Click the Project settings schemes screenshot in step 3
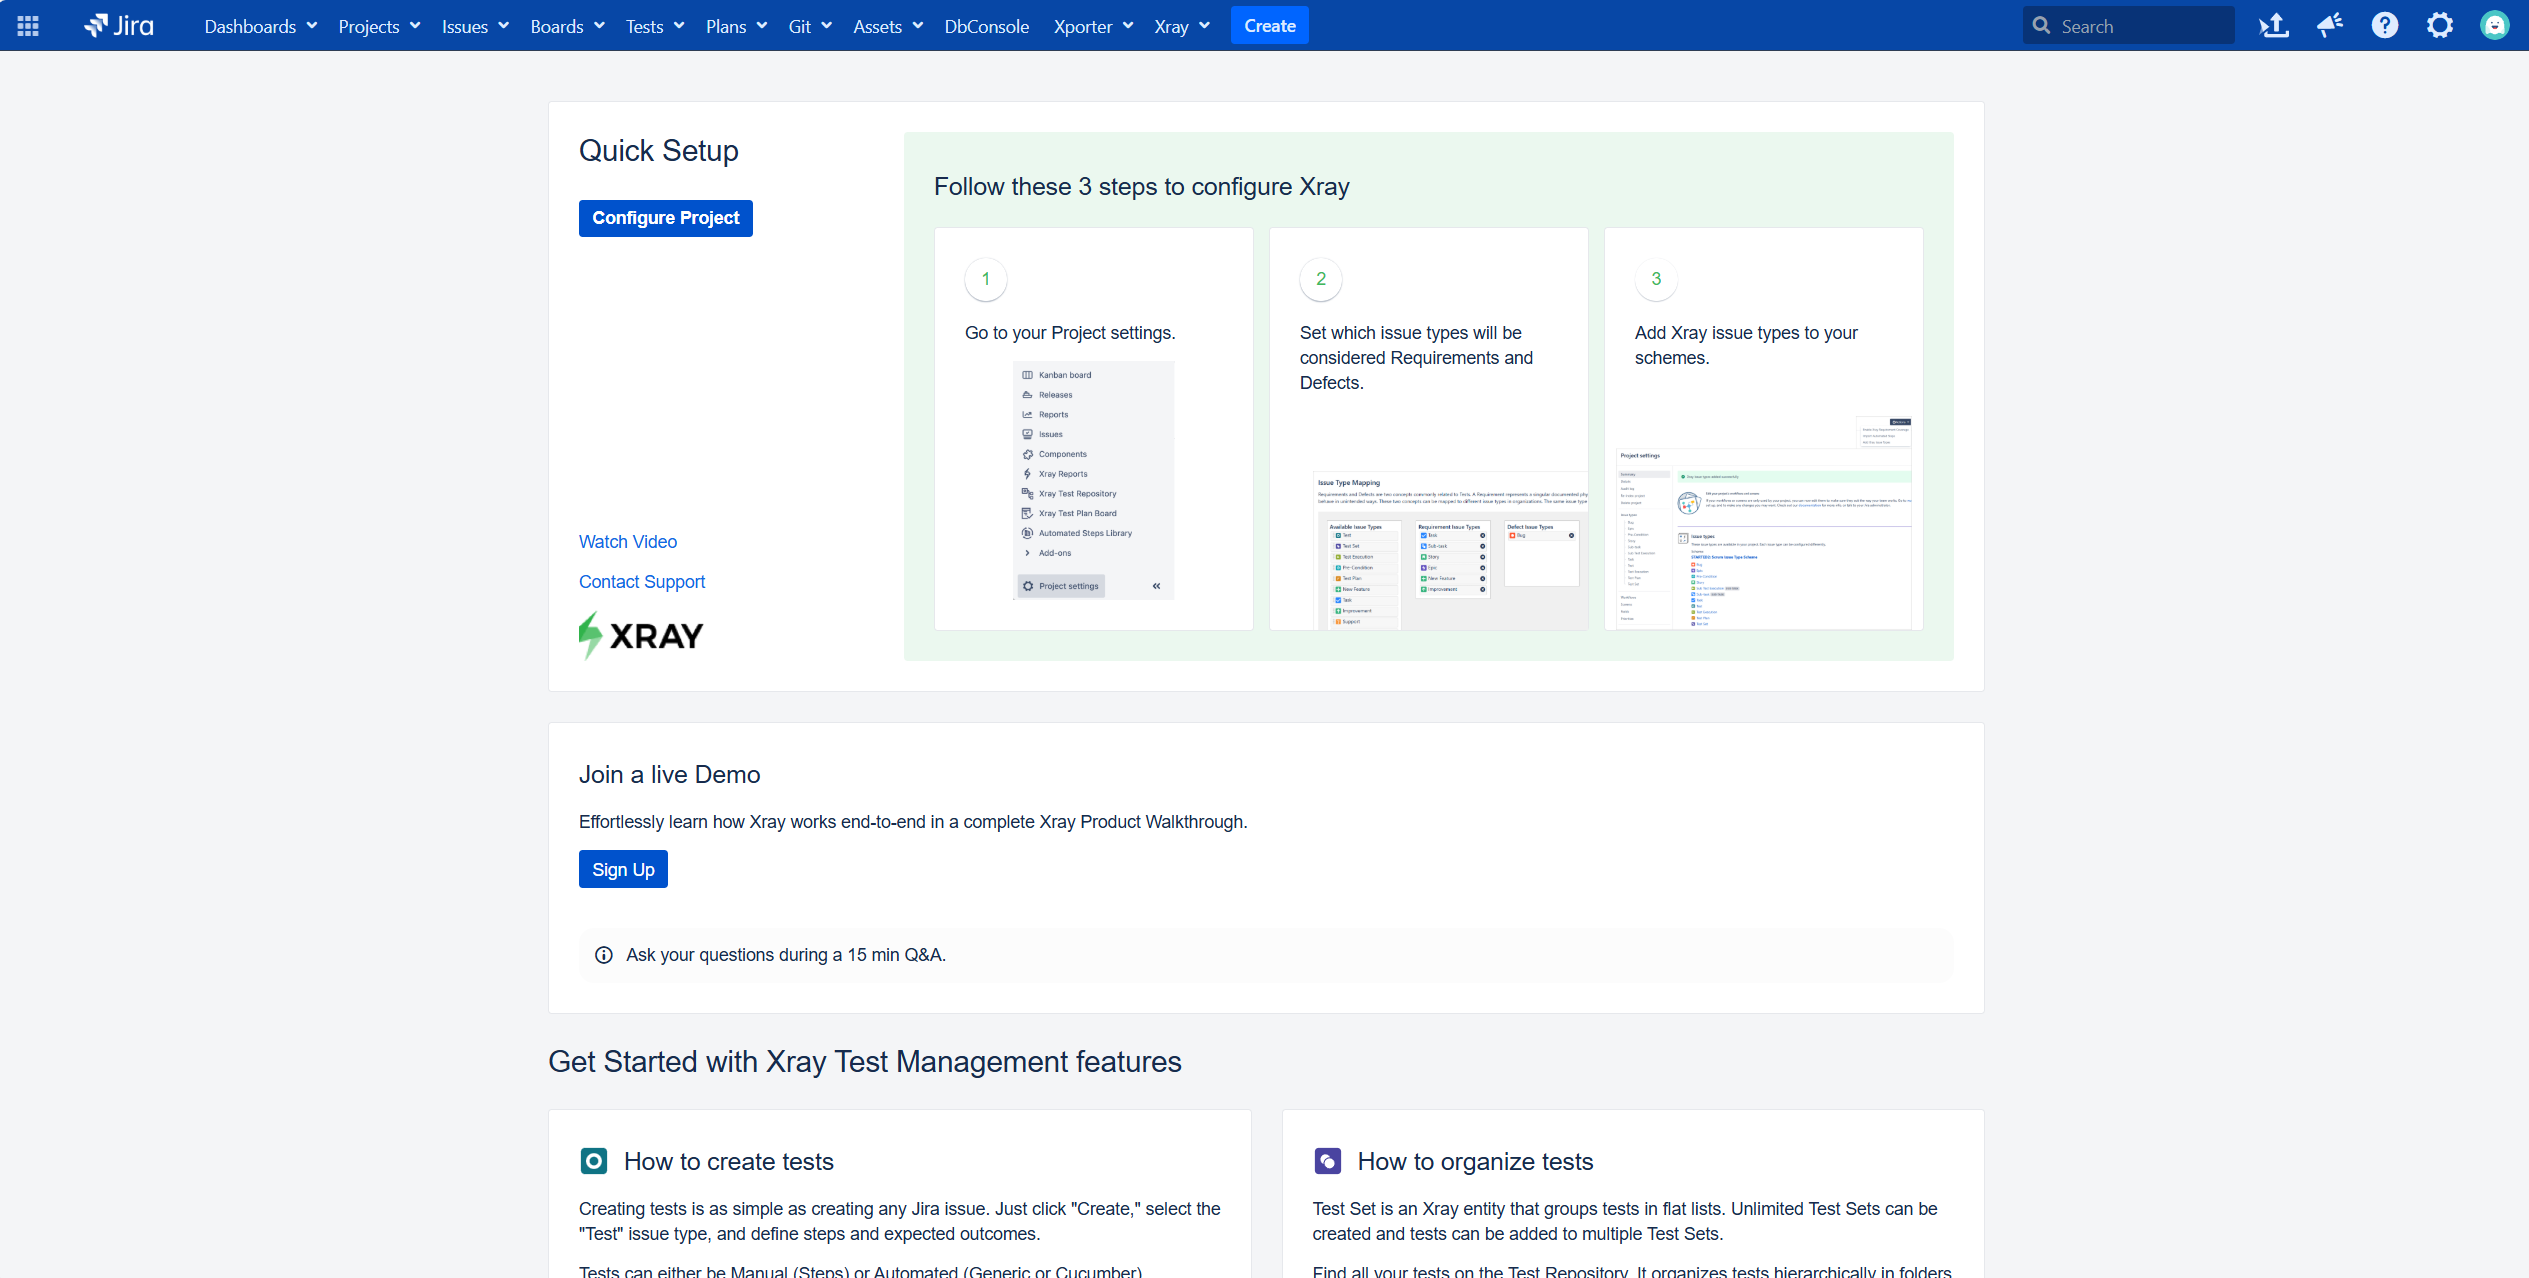Viewport: 2529px width, 1278px height. pos(1764,523)
